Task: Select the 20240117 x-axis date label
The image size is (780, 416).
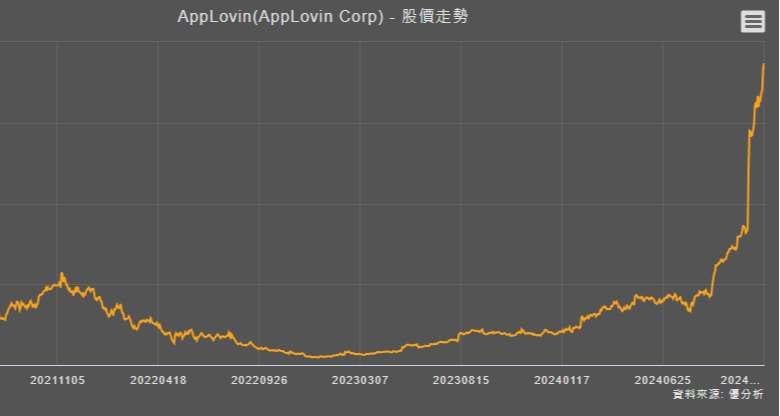Action: pyautogui.click(x=562, y=380)
